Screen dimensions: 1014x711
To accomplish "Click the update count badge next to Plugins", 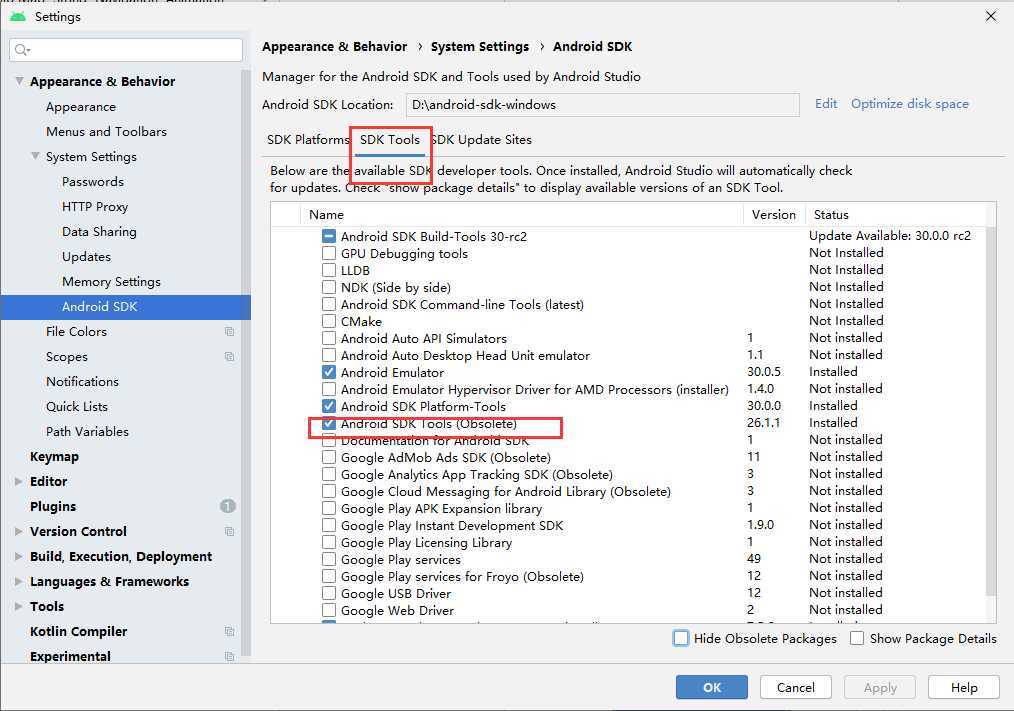I will click(228, 506).
